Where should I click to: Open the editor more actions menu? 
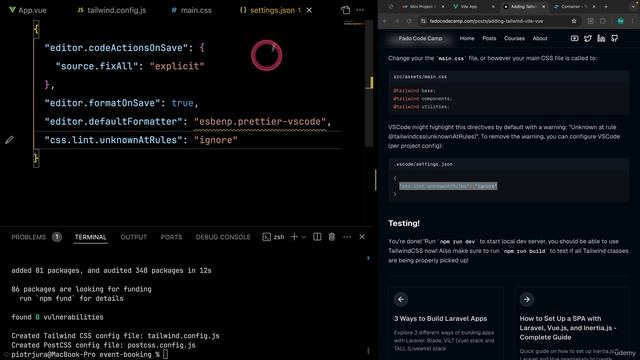point(360,10)
